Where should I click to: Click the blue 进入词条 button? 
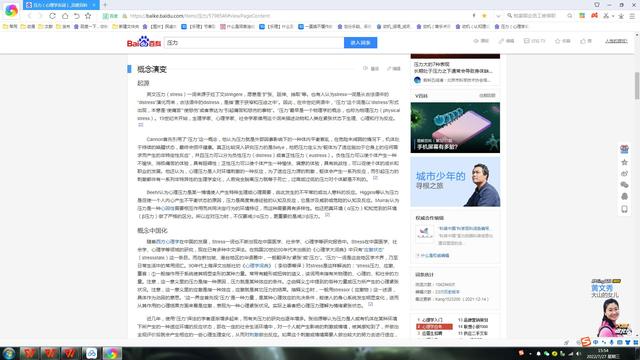[x=360, y=42]
